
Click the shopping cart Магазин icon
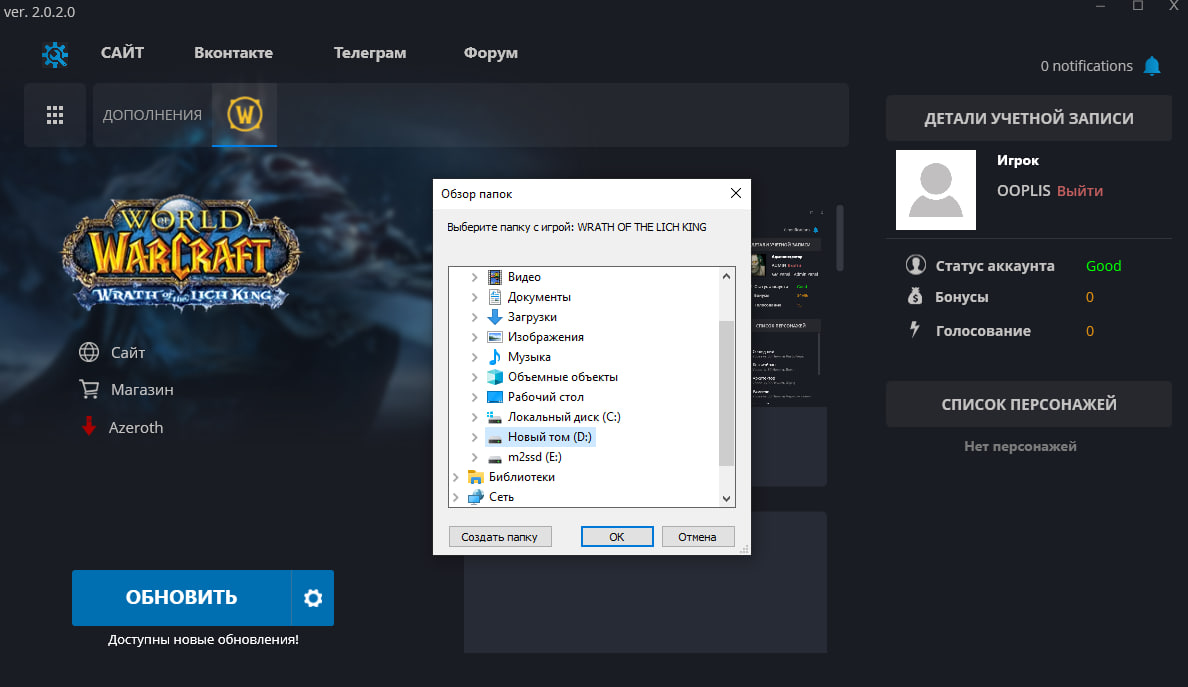click(89, 389)
